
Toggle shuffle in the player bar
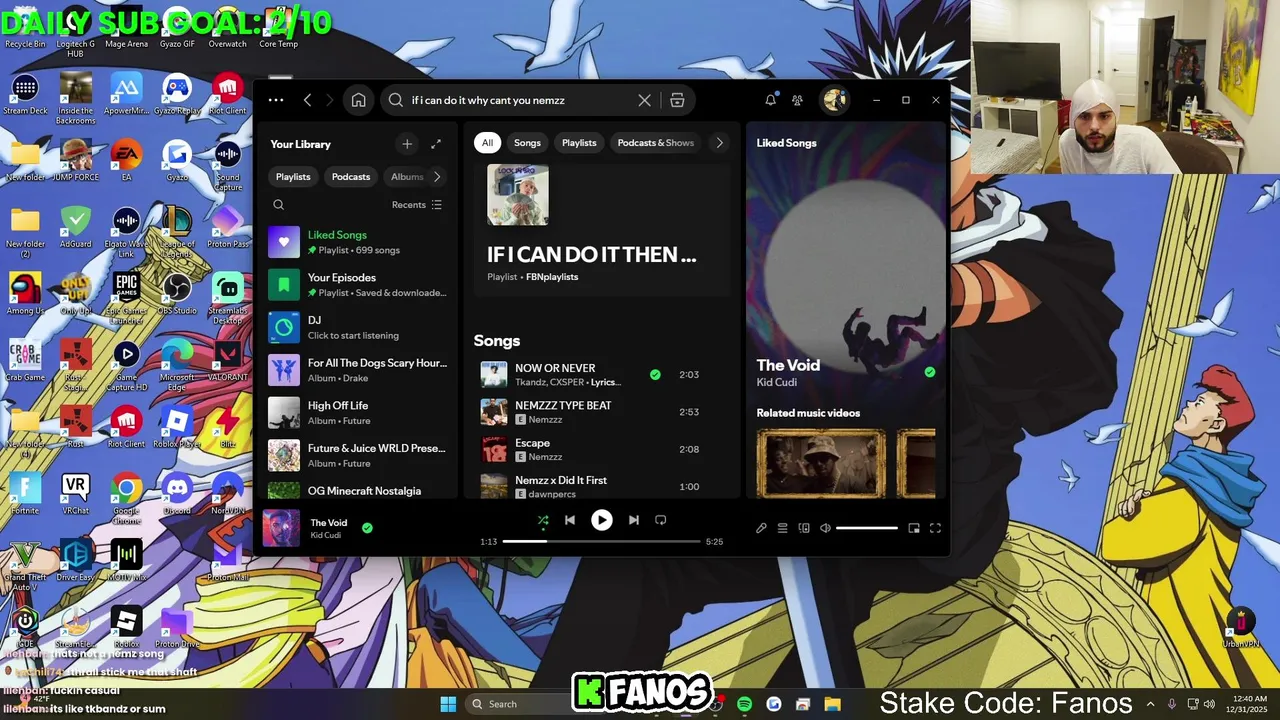point(543,520)
